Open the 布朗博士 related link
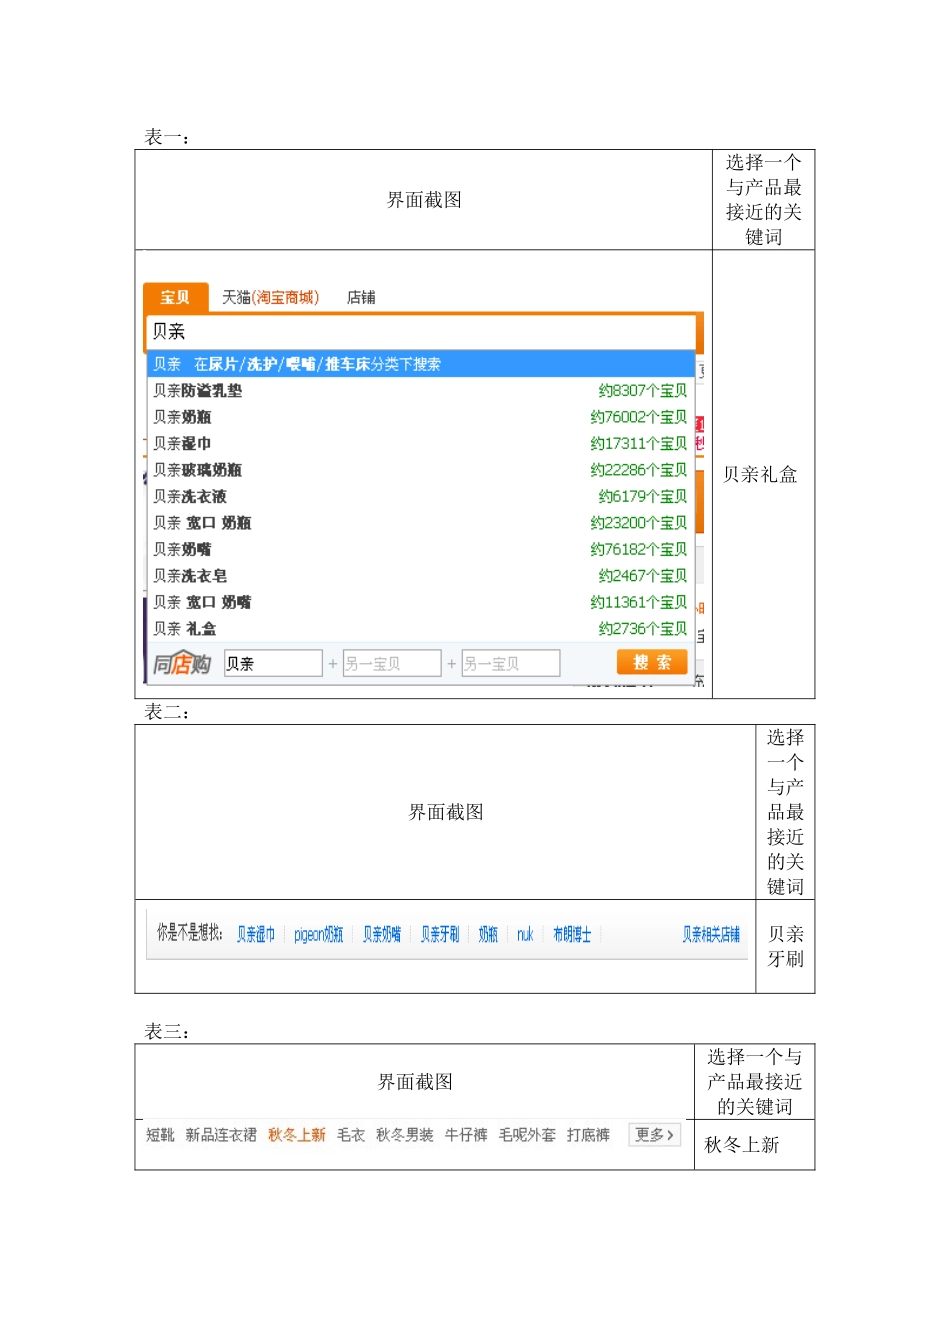 coord(572,934)
